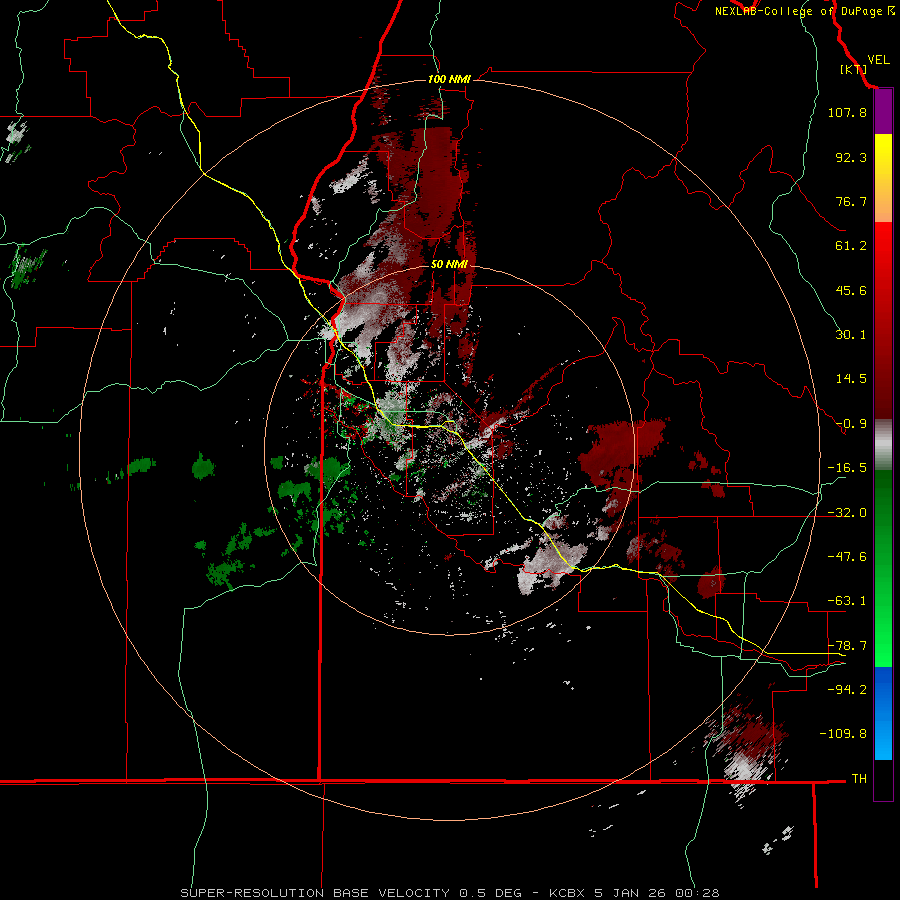
Task: Click the NEXLAB-College of DuPage label
Action: coord(798,11)
